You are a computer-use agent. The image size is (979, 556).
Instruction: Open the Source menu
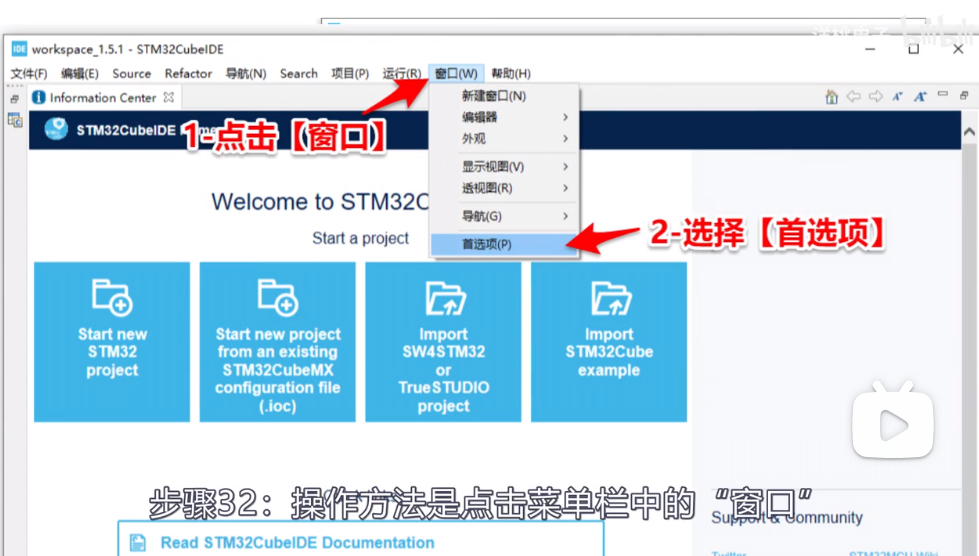(x=132, y=74)
